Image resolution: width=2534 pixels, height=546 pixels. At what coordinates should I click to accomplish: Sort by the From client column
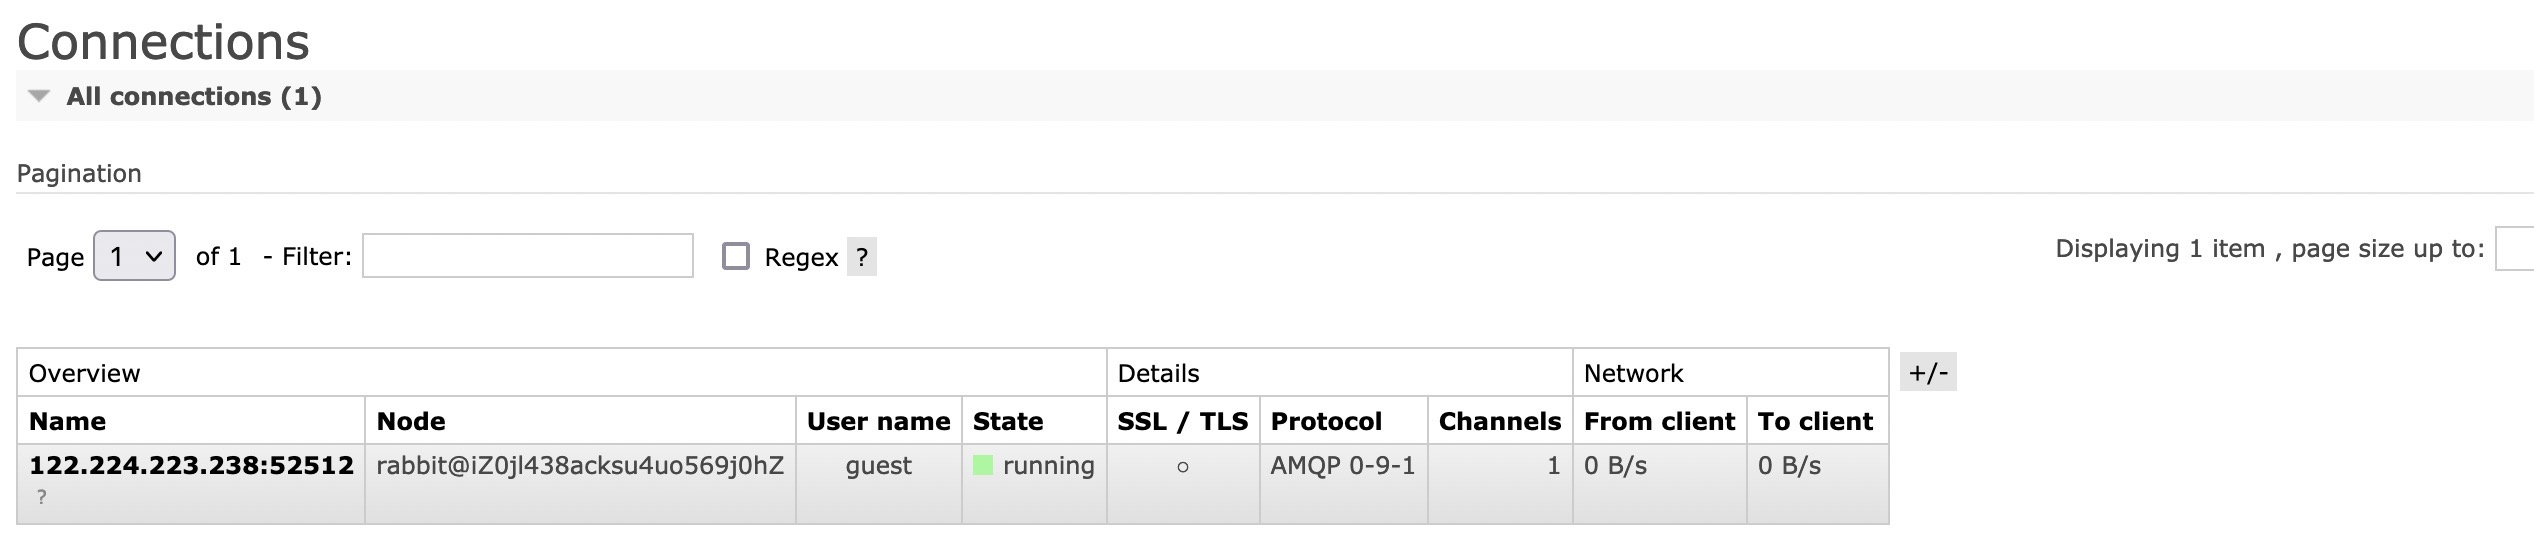click(1659, 421)
